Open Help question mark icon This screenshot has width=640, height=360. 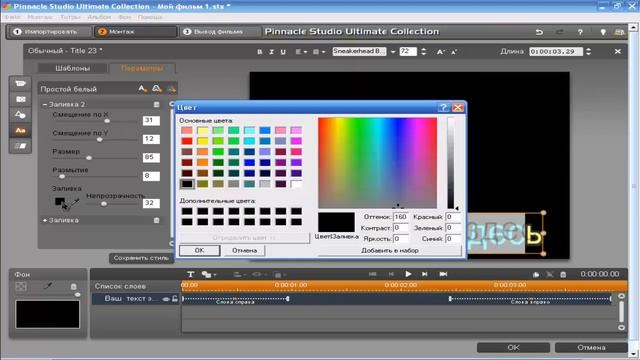pos(580,32)
